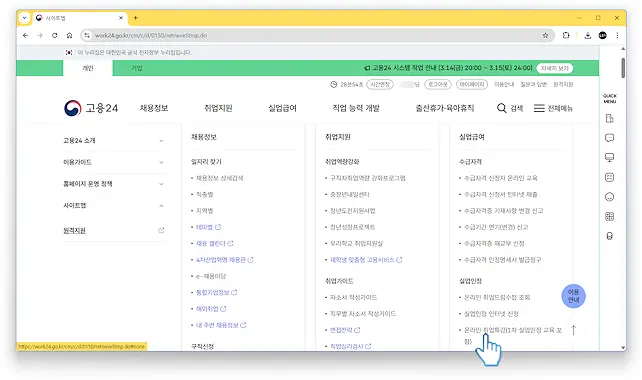Open the 4차산업혁명 채용관 link
Screen dimensions: 642x380
[224, 260]
